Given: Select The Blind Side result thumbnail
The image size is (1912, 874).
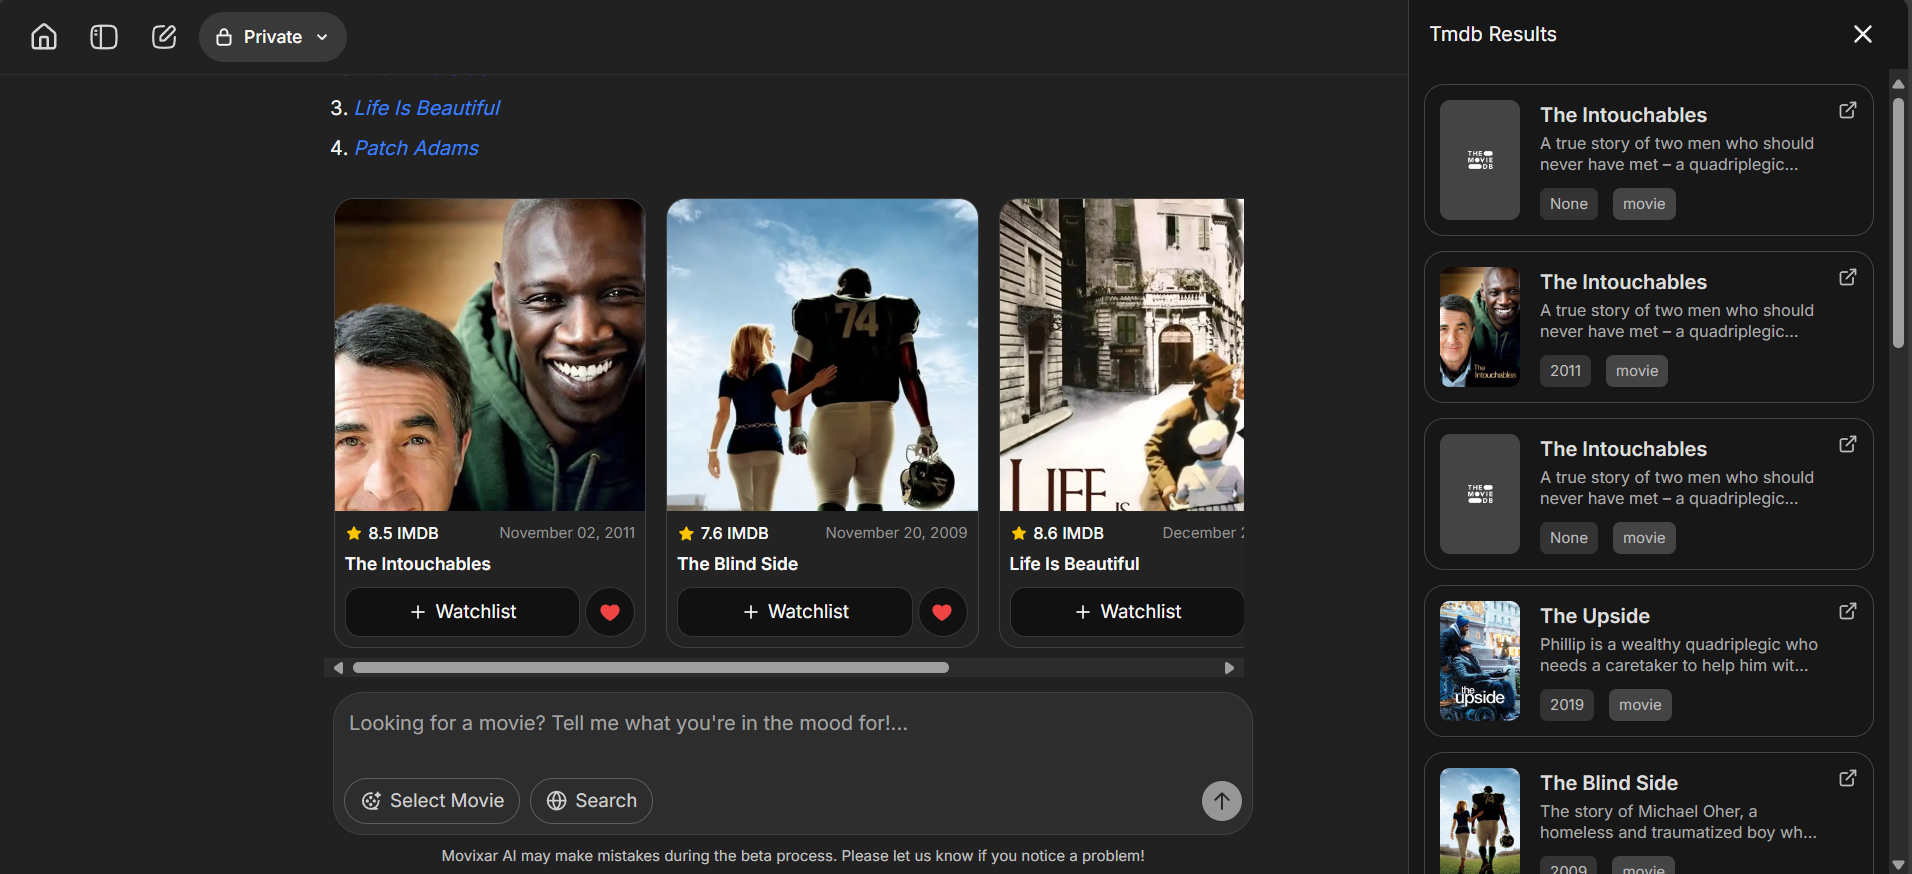Looking at the screenshot, I should pos(1480,821).
